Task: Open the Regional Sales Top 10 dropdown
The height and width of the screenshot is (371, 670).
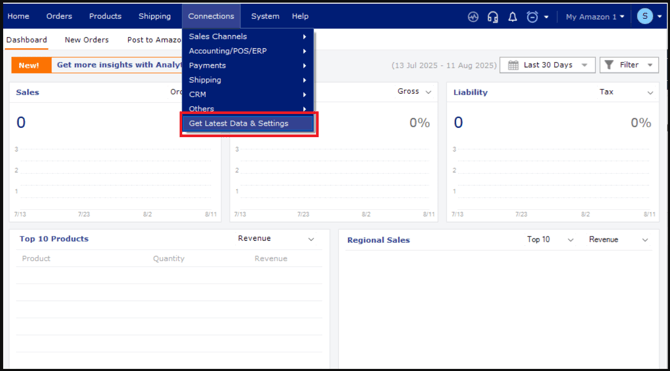Action: tap(550, 240)
